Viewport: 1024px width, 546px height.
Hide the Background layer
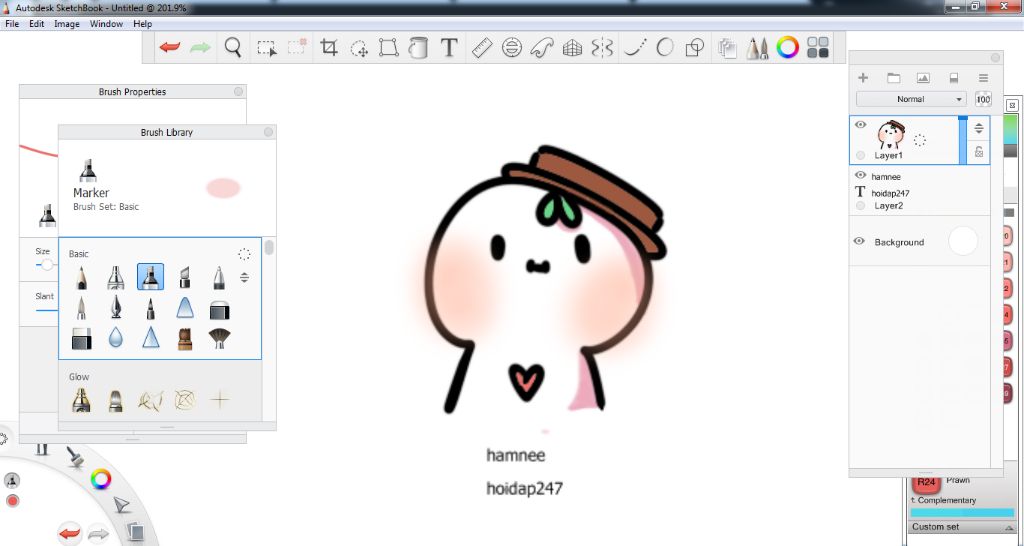tap(859, 241)
